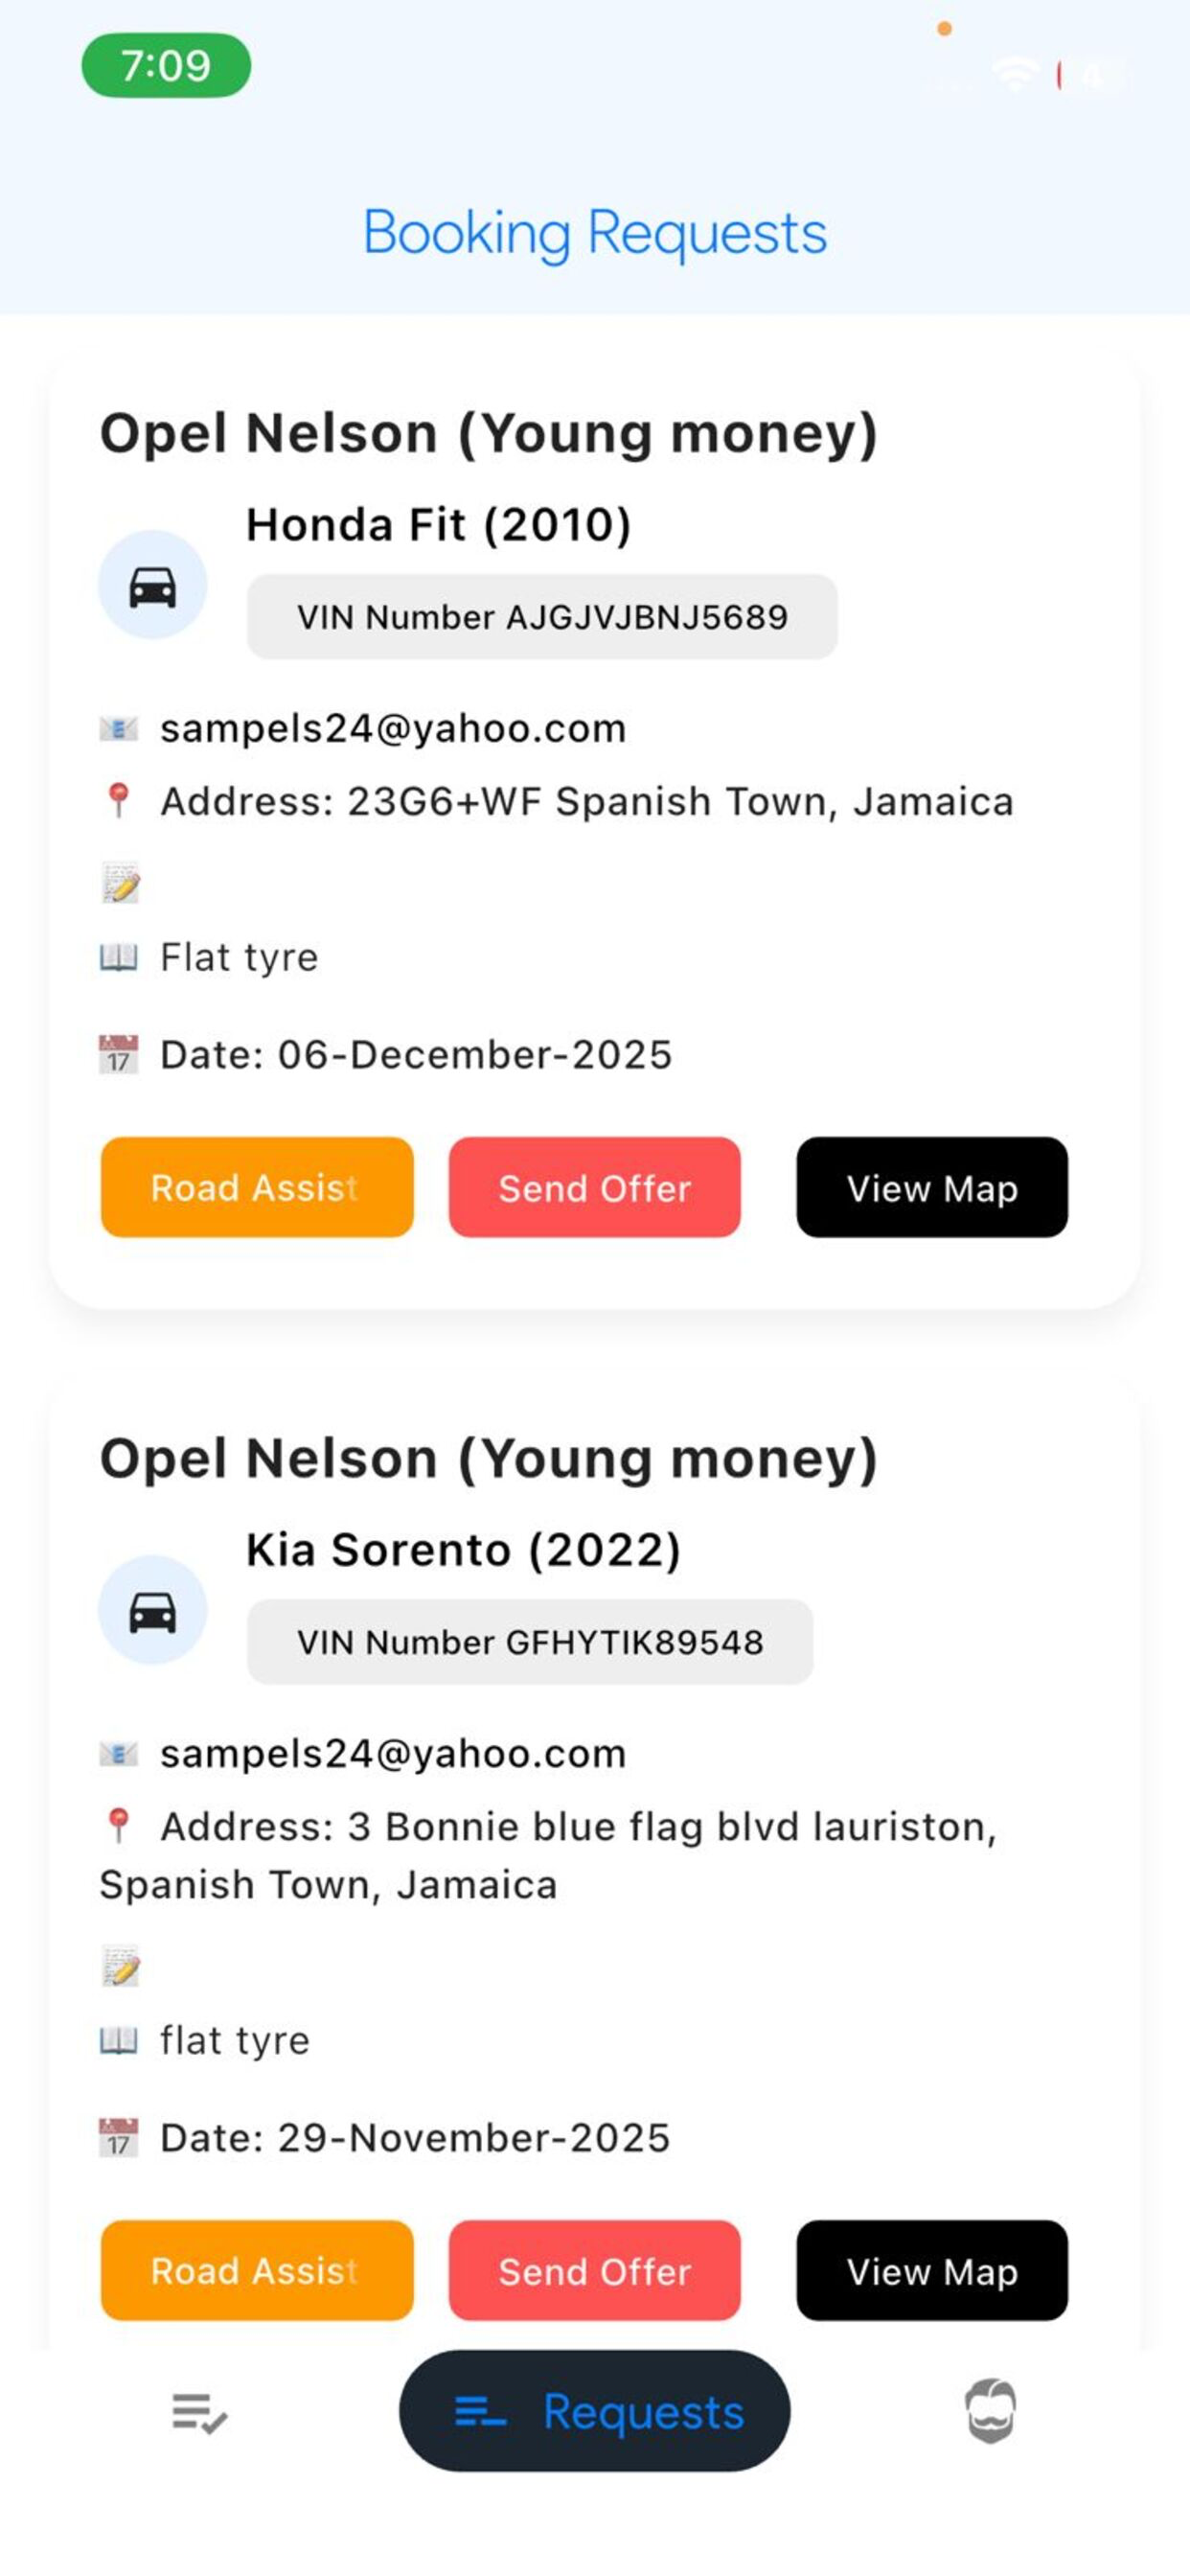Tap the car icon beside Honda Fit

[152, 585]
